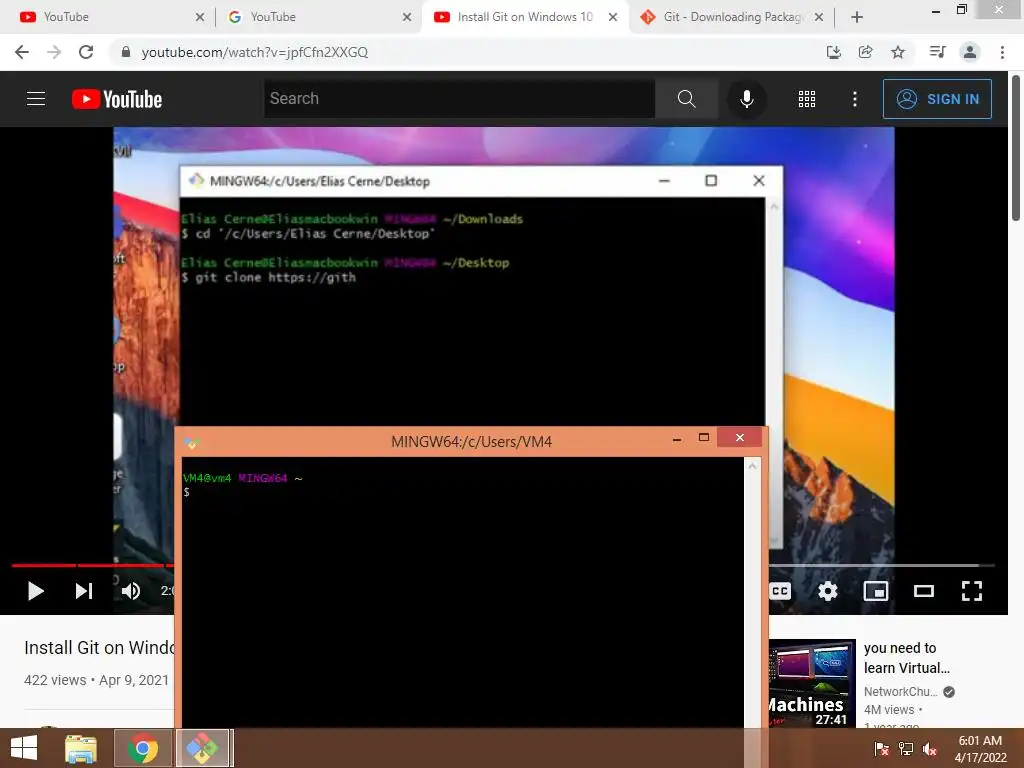Screen dimensions: 1024x768
Task: Switch to Chrome in the taskbar
Action: coord(142,748)
